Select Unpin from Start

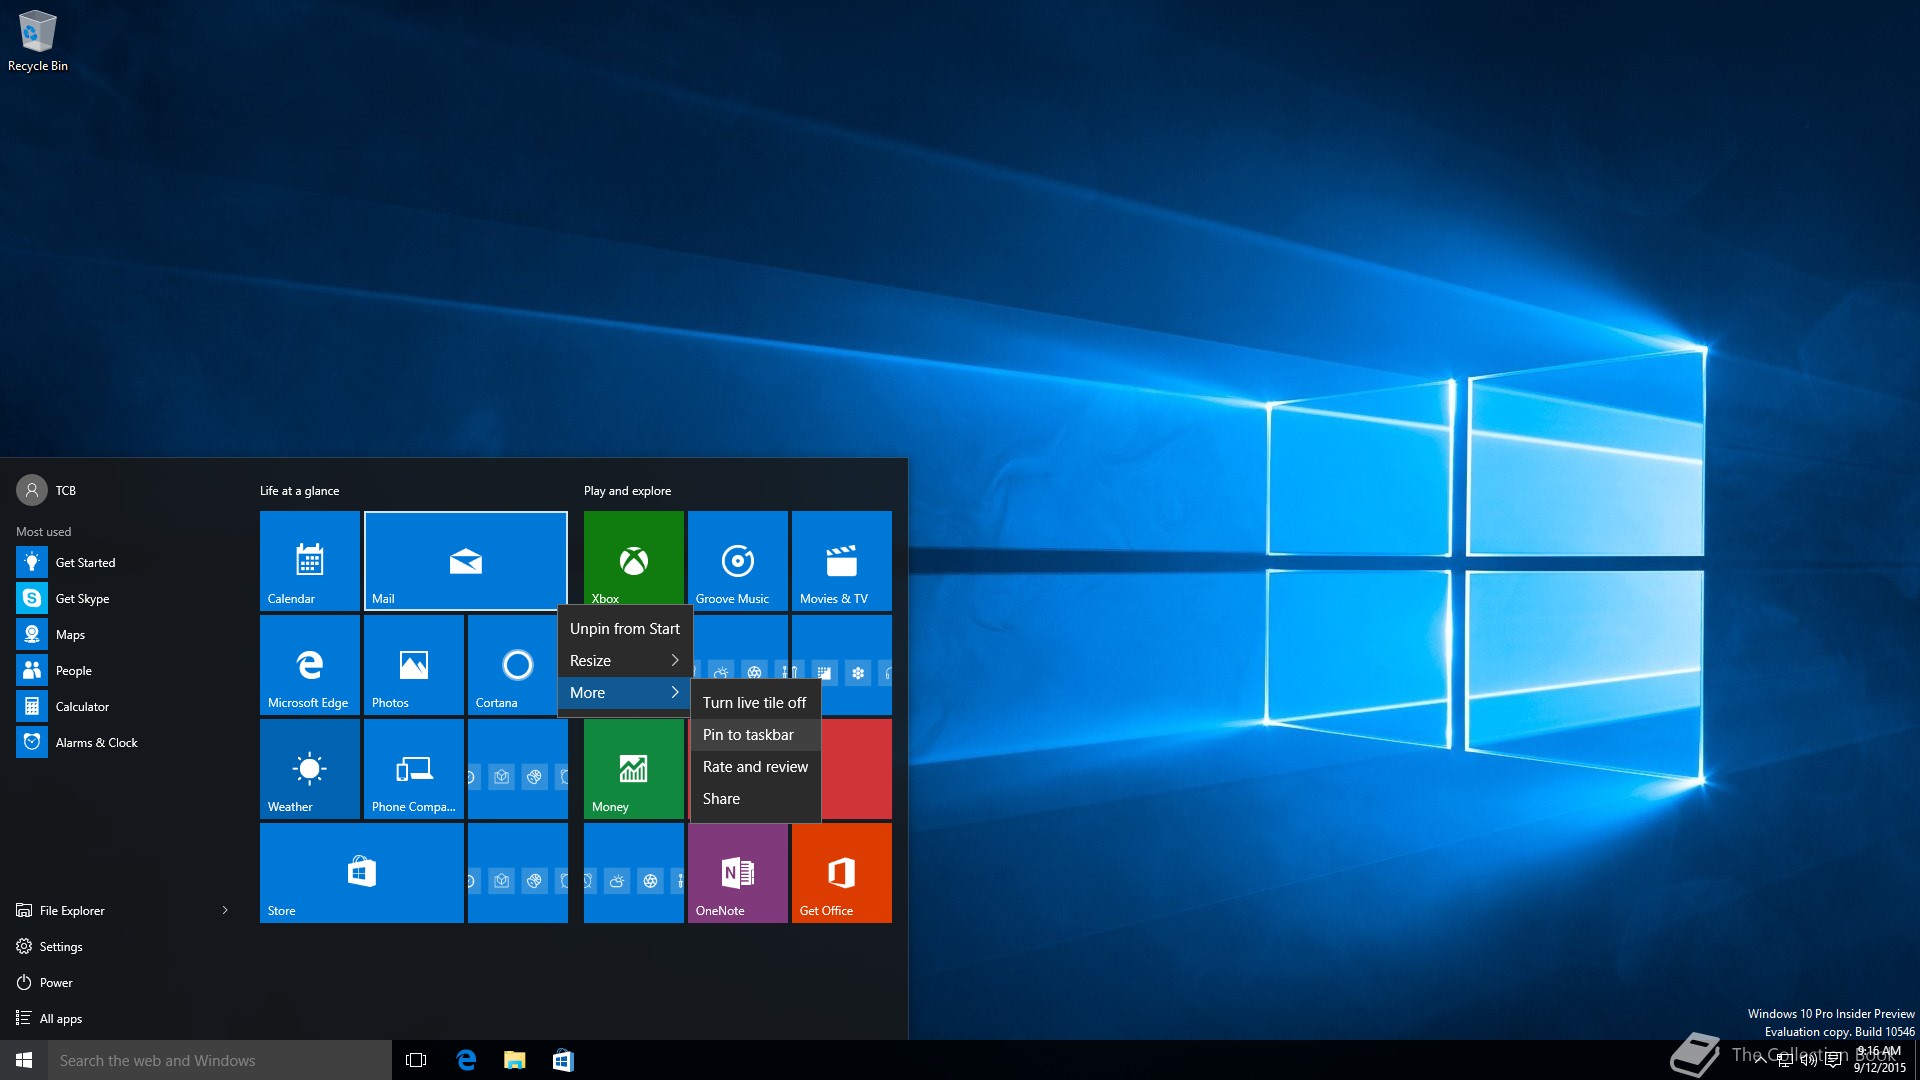pyautogui.click(x=625, y=628)
